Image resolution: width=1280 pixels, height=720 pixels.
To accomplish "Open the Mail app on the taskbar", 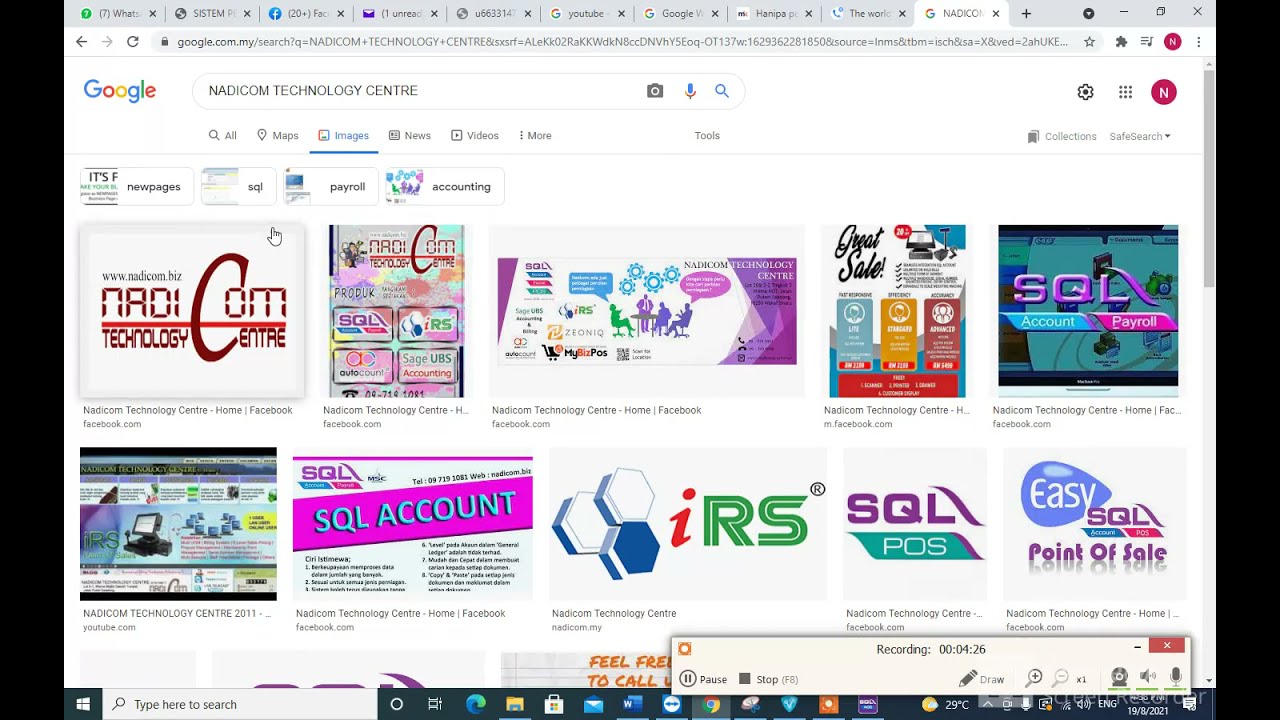I will [593, 704].
